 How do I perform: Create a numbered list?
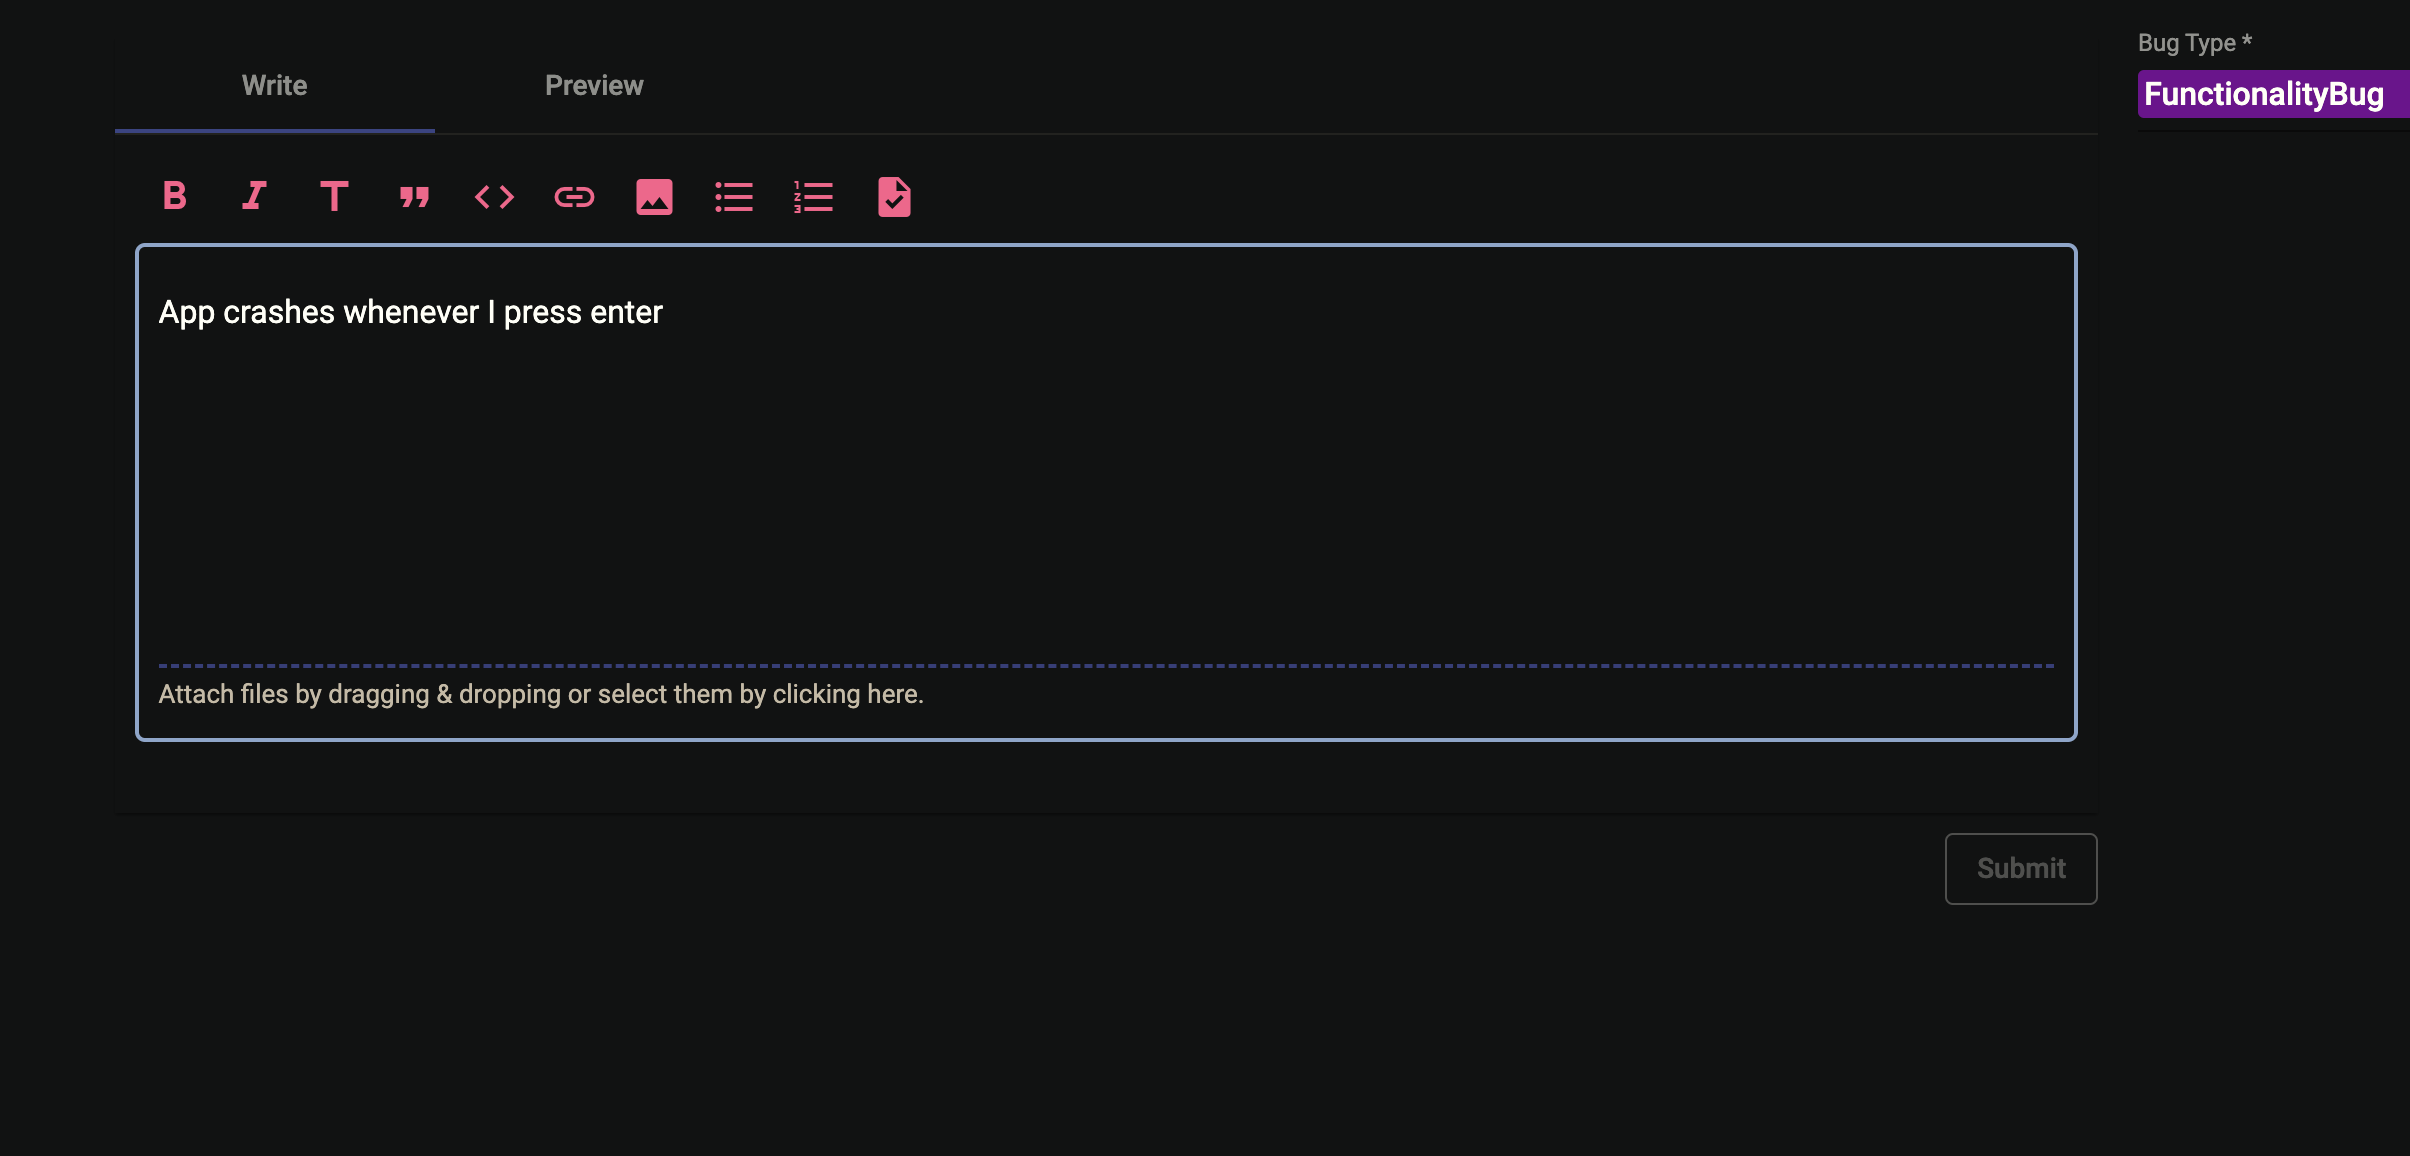coord(813,197)
